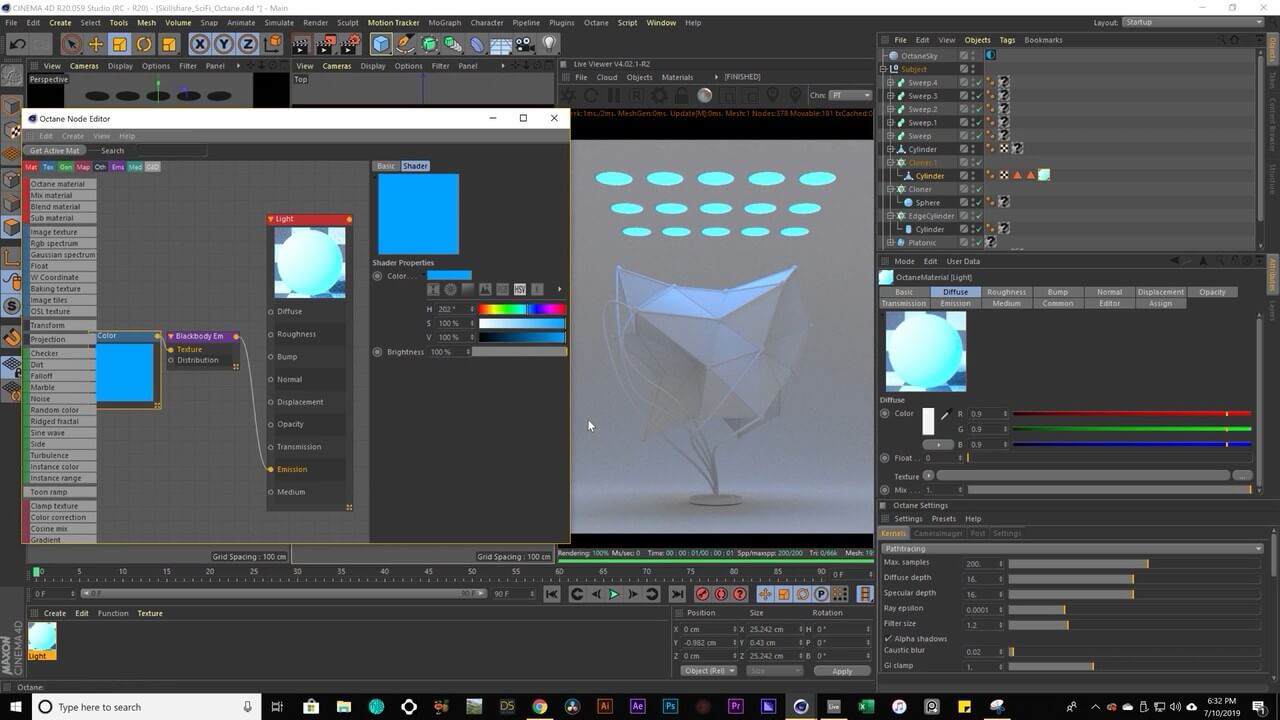Click the Go to End of animation icon

pos(676,594)
